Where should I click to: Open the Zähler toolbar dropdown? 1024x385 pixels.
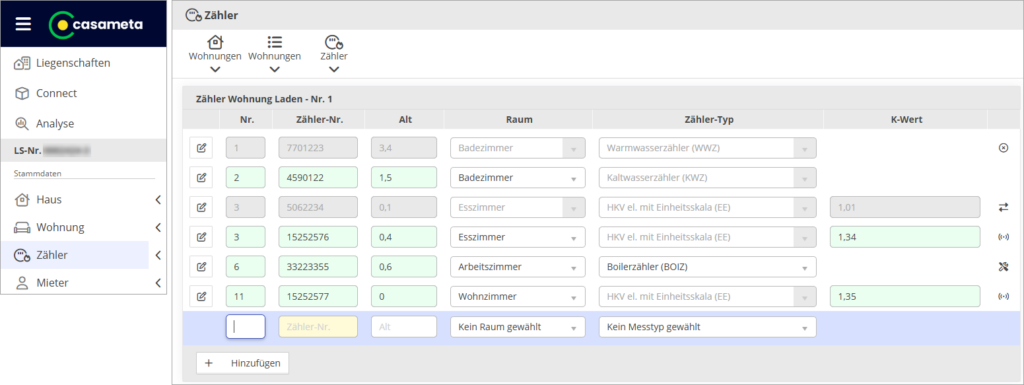coord(334,54)
